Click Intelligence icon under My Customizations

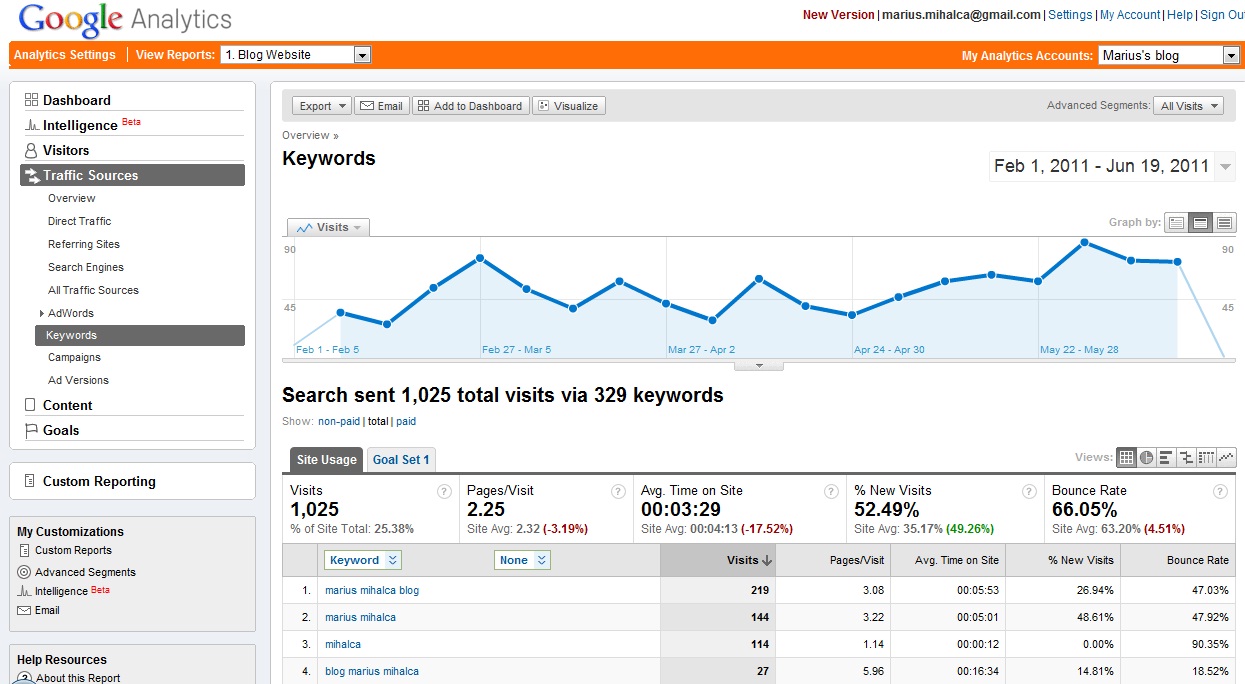pyautogui.click(x=24, y=591)
